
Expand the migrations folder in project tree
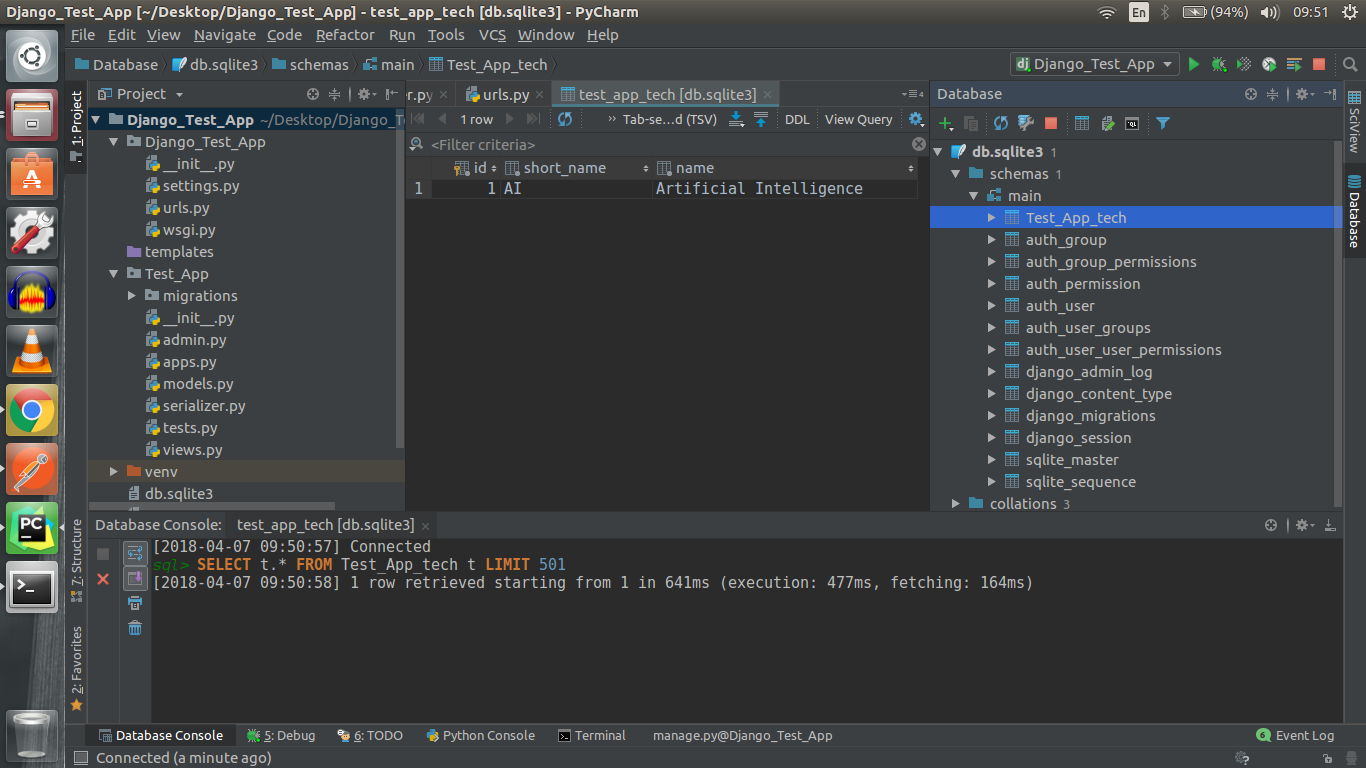click(x=132, y=296)
